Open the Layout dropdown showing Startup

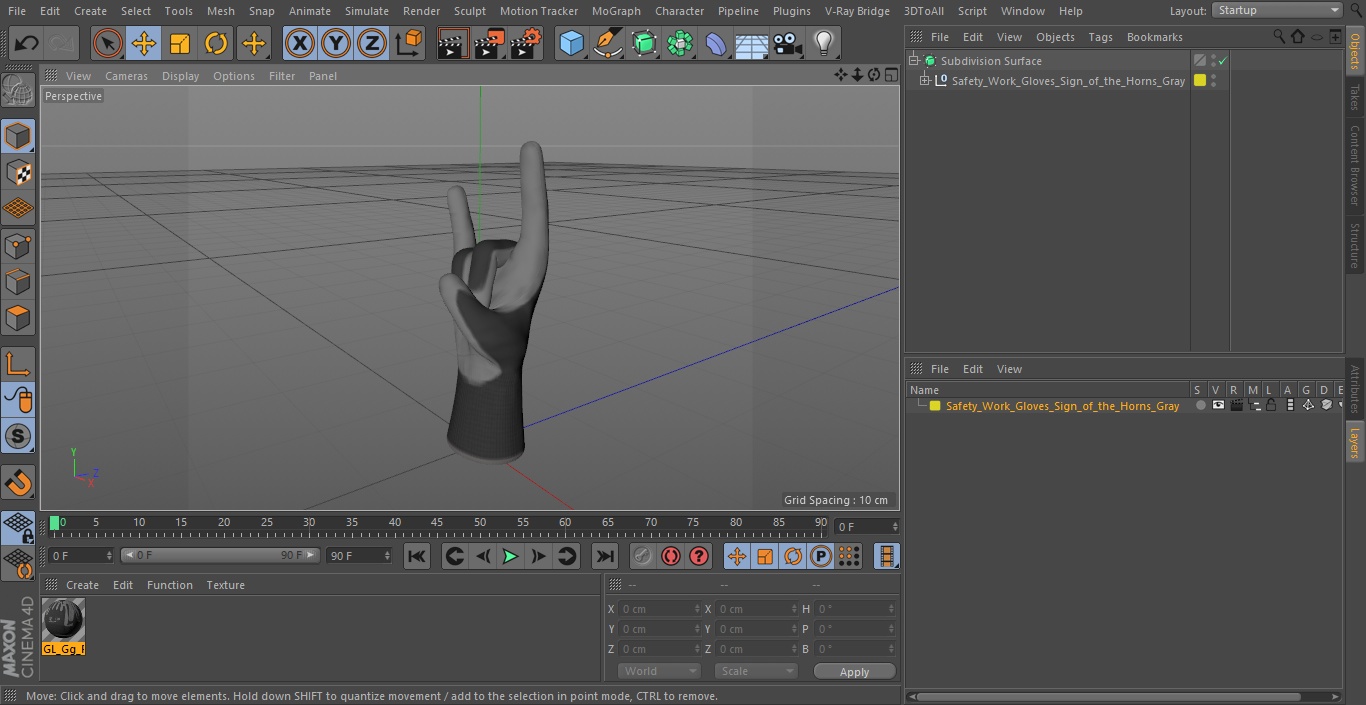1277,10
